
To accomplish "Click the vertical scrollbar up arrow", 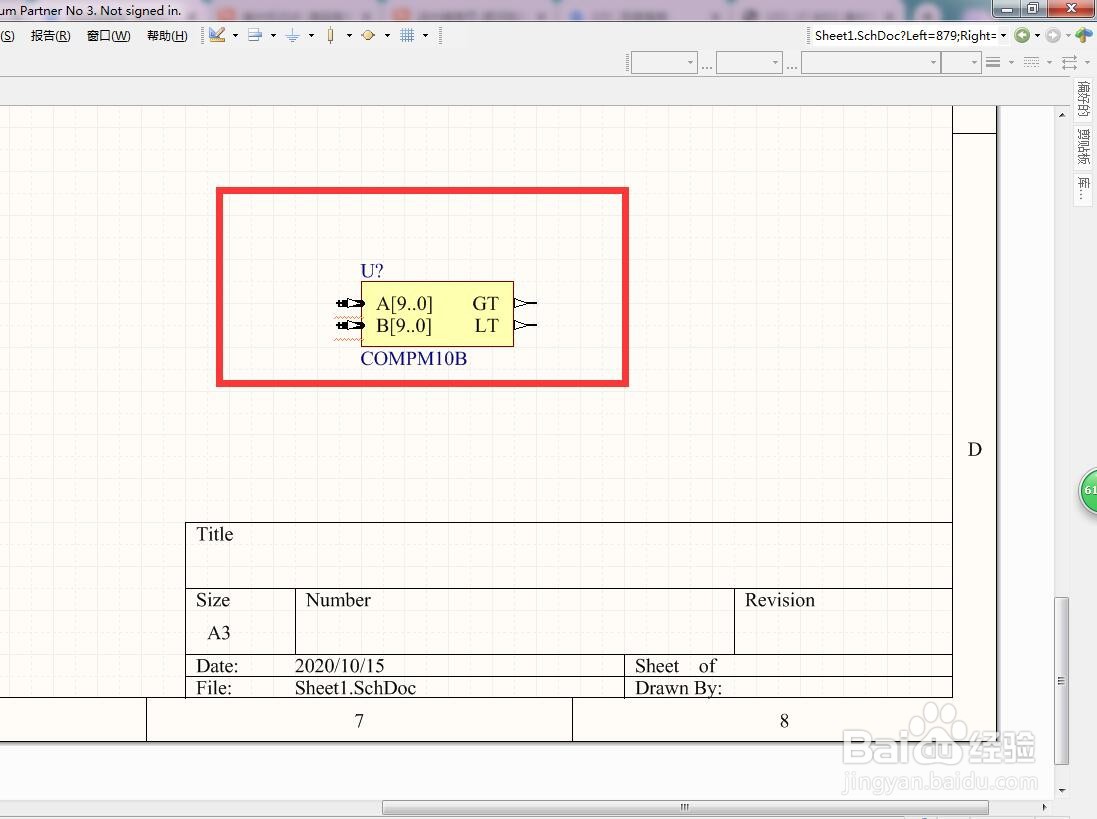I will [x=1062, y=114].
